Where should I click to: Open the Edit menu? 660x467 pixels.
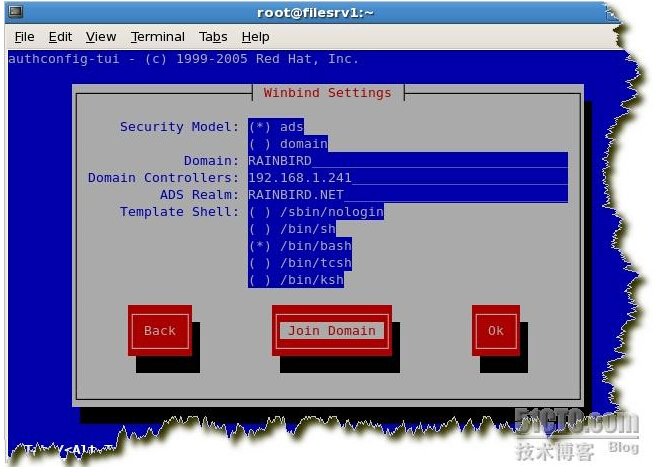(x=60, y=37)
